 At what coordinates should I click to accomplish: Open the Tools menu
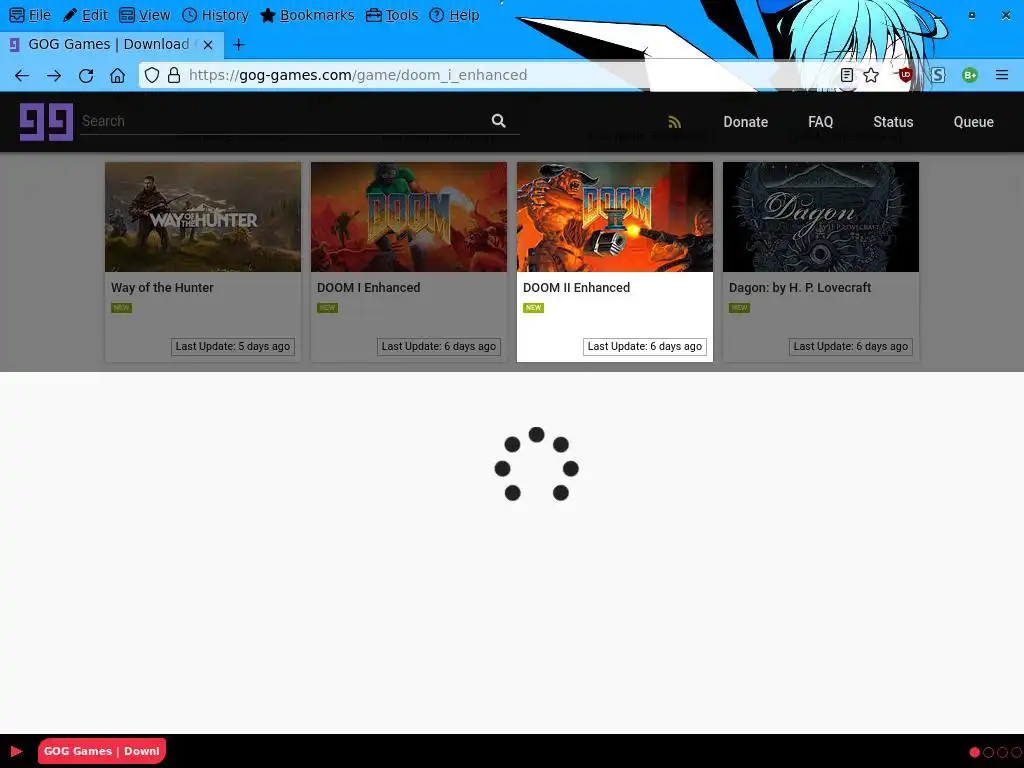coord(392,15)
